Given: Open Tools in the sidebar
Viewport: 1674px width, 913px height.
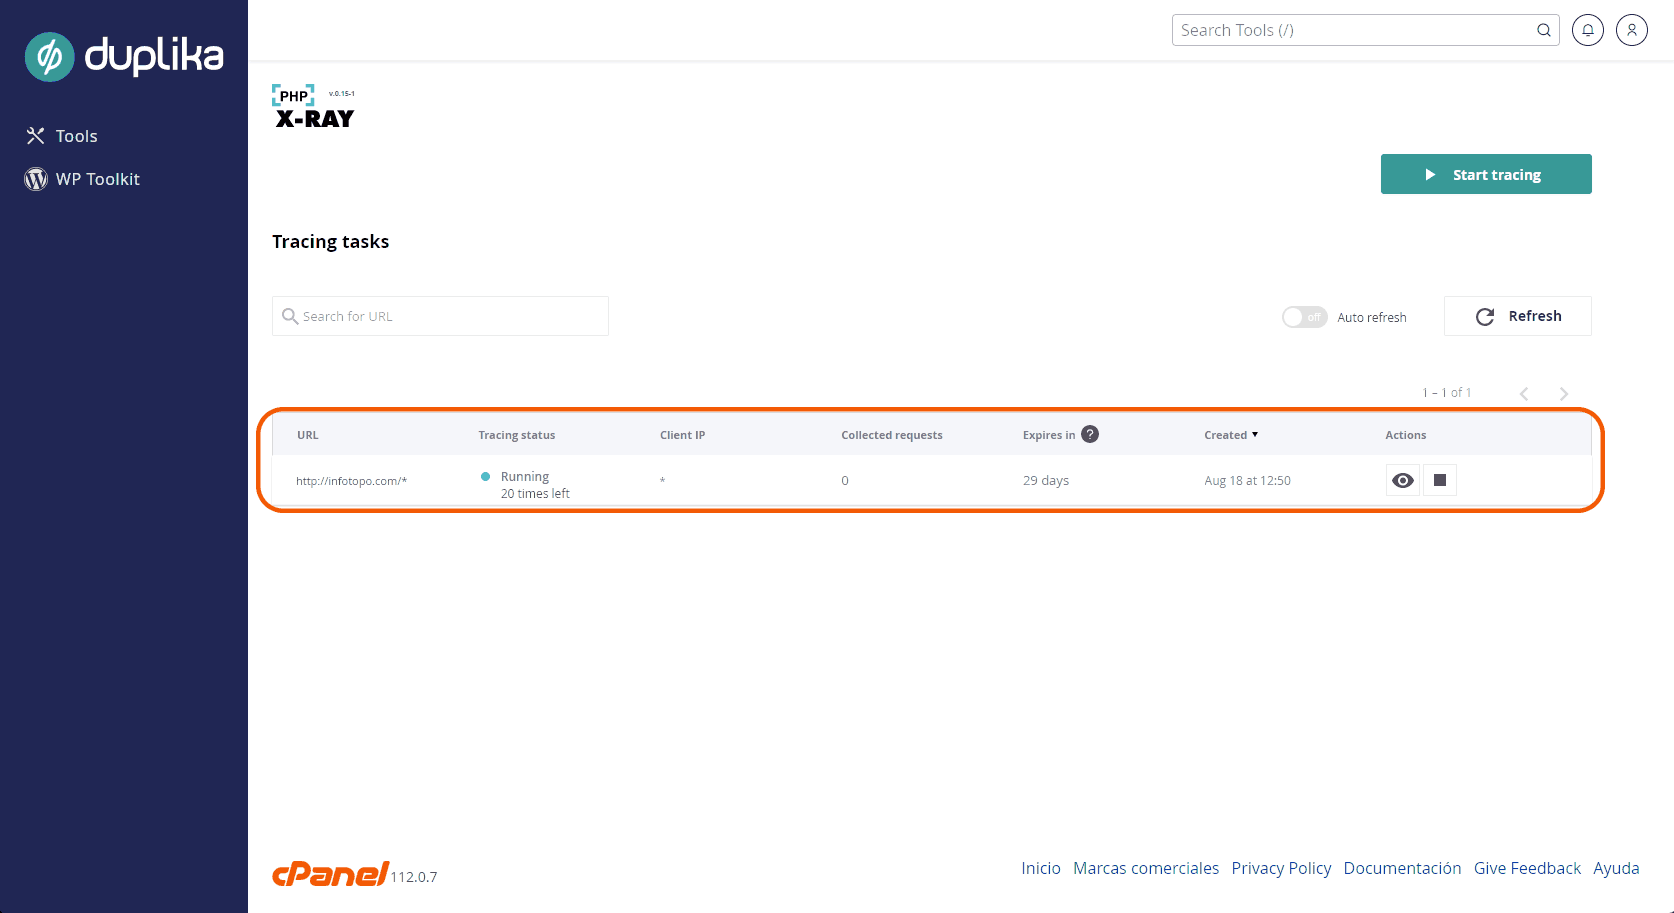Looking at the screenshot, I should coord(76,136).
